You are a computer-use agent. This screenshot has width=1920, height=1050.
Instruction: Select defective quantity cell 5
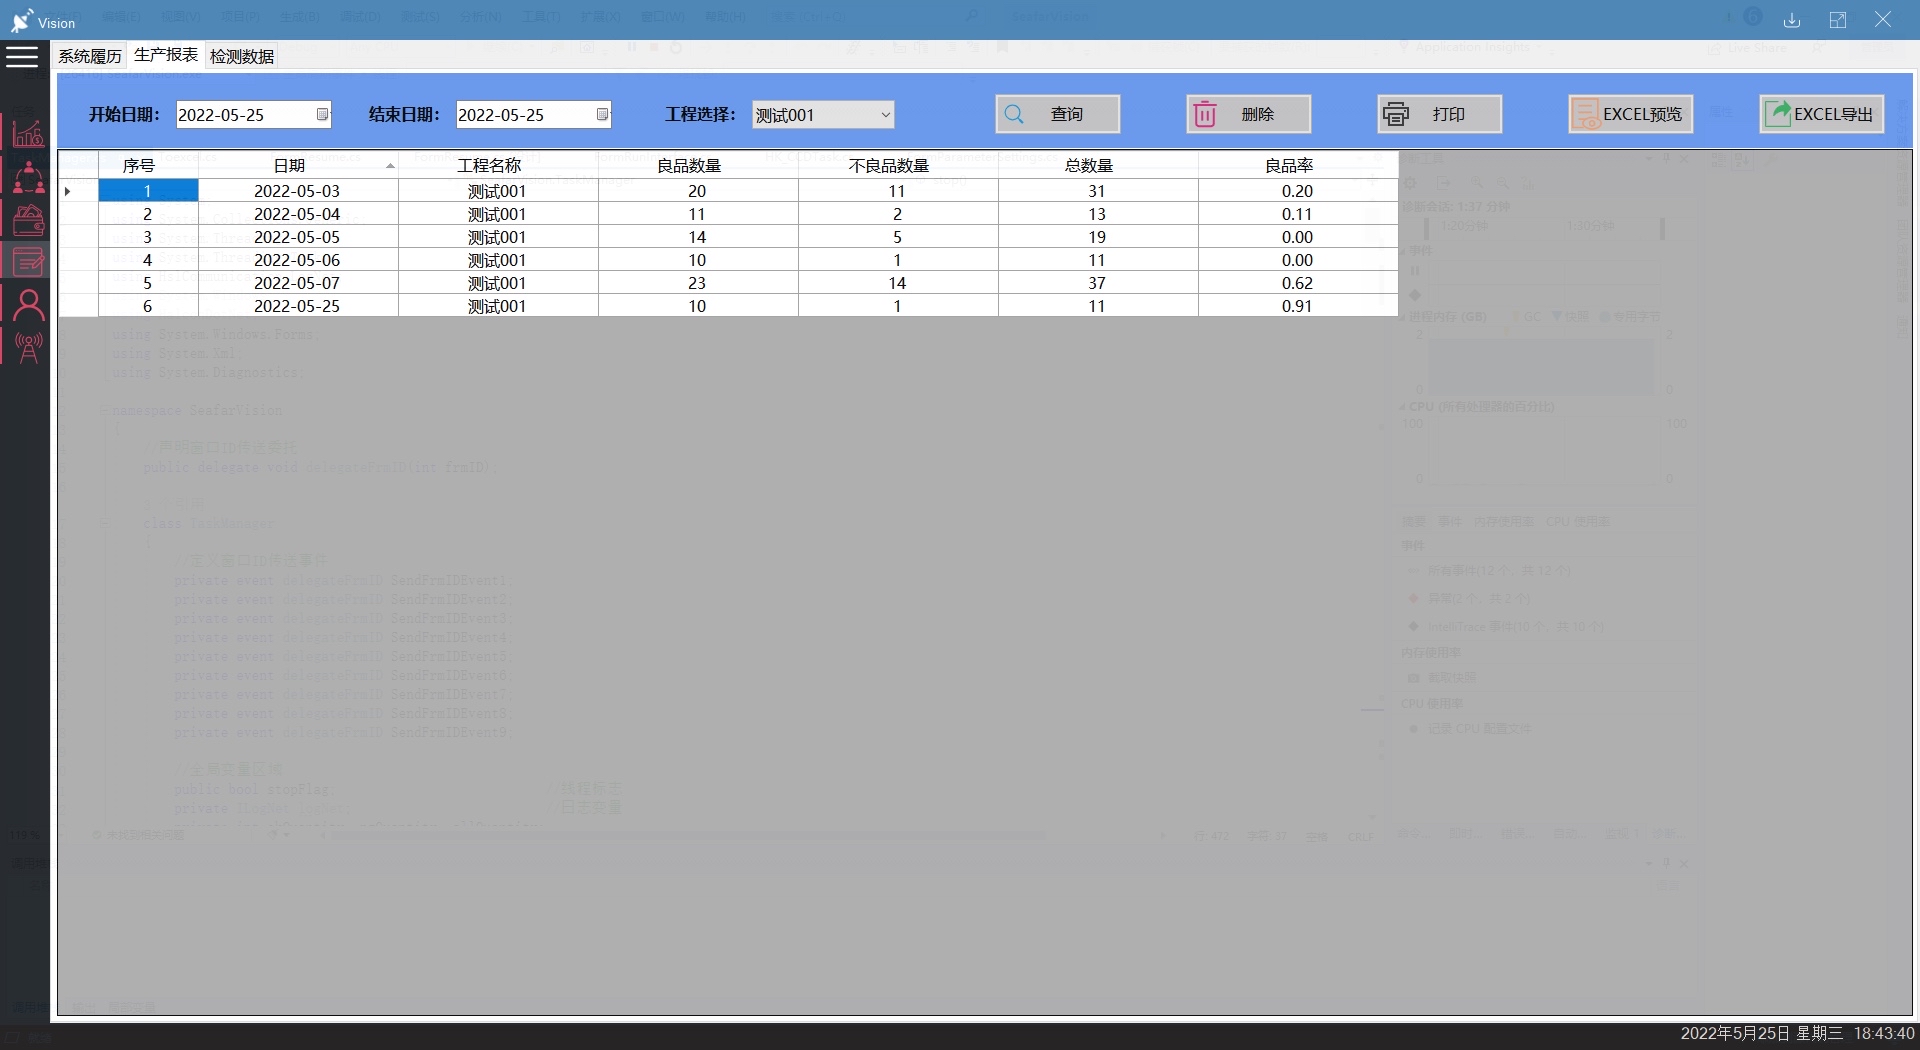[x=897, y=237]
